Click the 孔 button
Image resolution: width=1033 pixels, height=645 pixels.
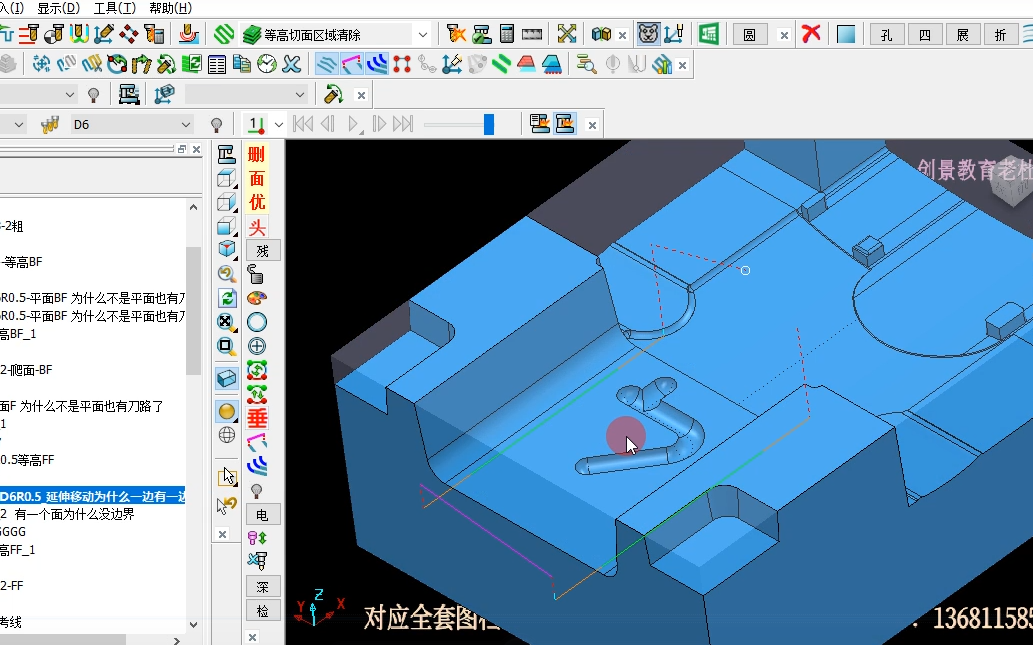click(887, 34)
